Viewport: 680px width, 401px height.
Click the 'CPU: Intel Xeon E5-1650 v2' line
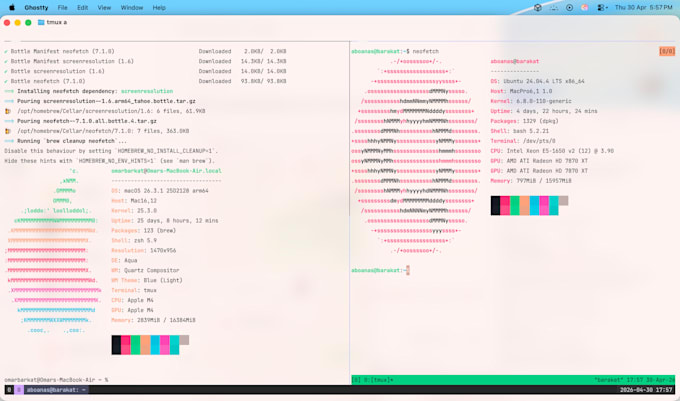(x=552, y=151)
